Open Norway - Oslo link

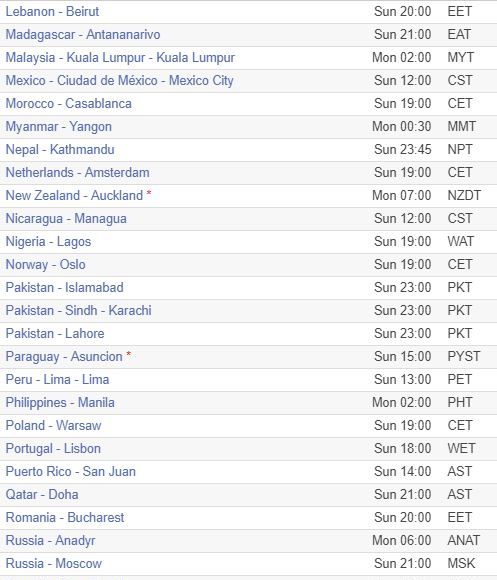click(45, 264)
